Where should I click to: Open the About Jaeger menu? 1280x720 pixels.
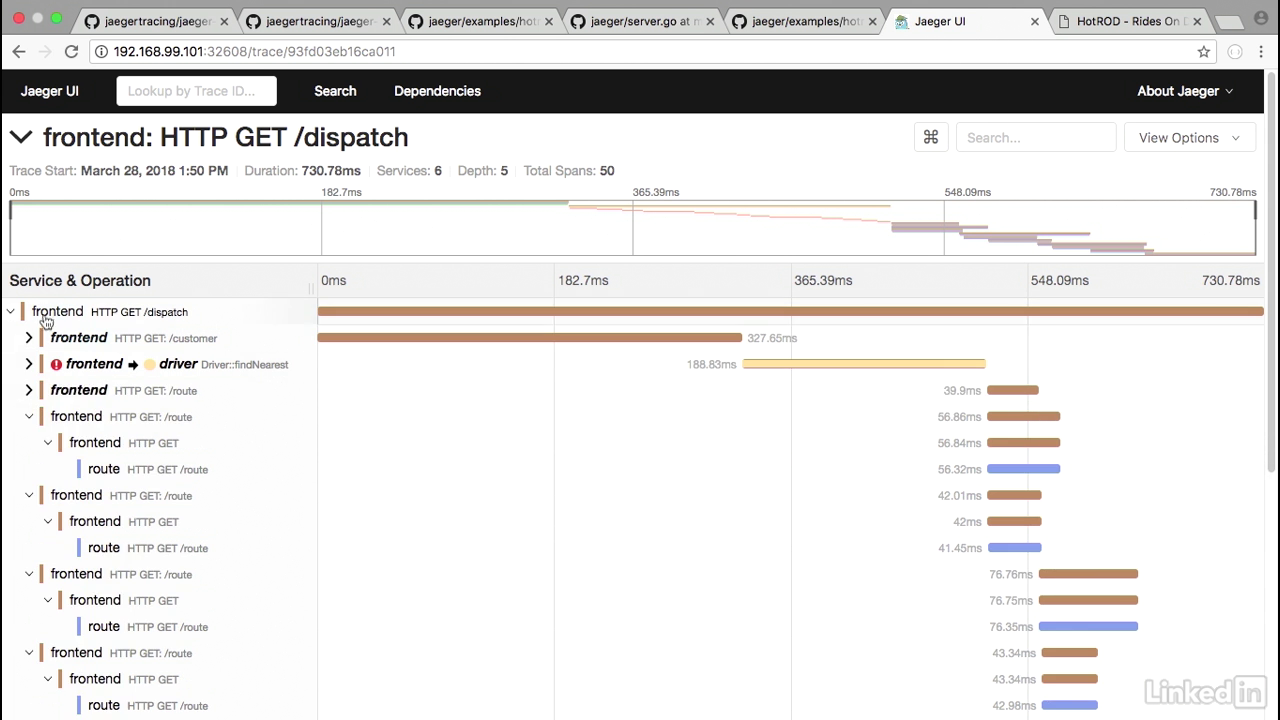pyautogui.click(x=1185, y=91)
